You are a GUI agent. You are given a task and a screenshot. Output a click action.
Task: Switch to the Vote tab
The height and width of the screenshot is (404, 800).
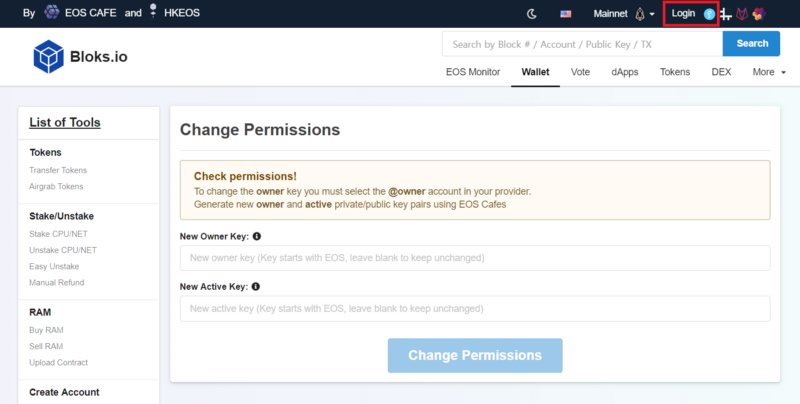(x=580, y=72)
